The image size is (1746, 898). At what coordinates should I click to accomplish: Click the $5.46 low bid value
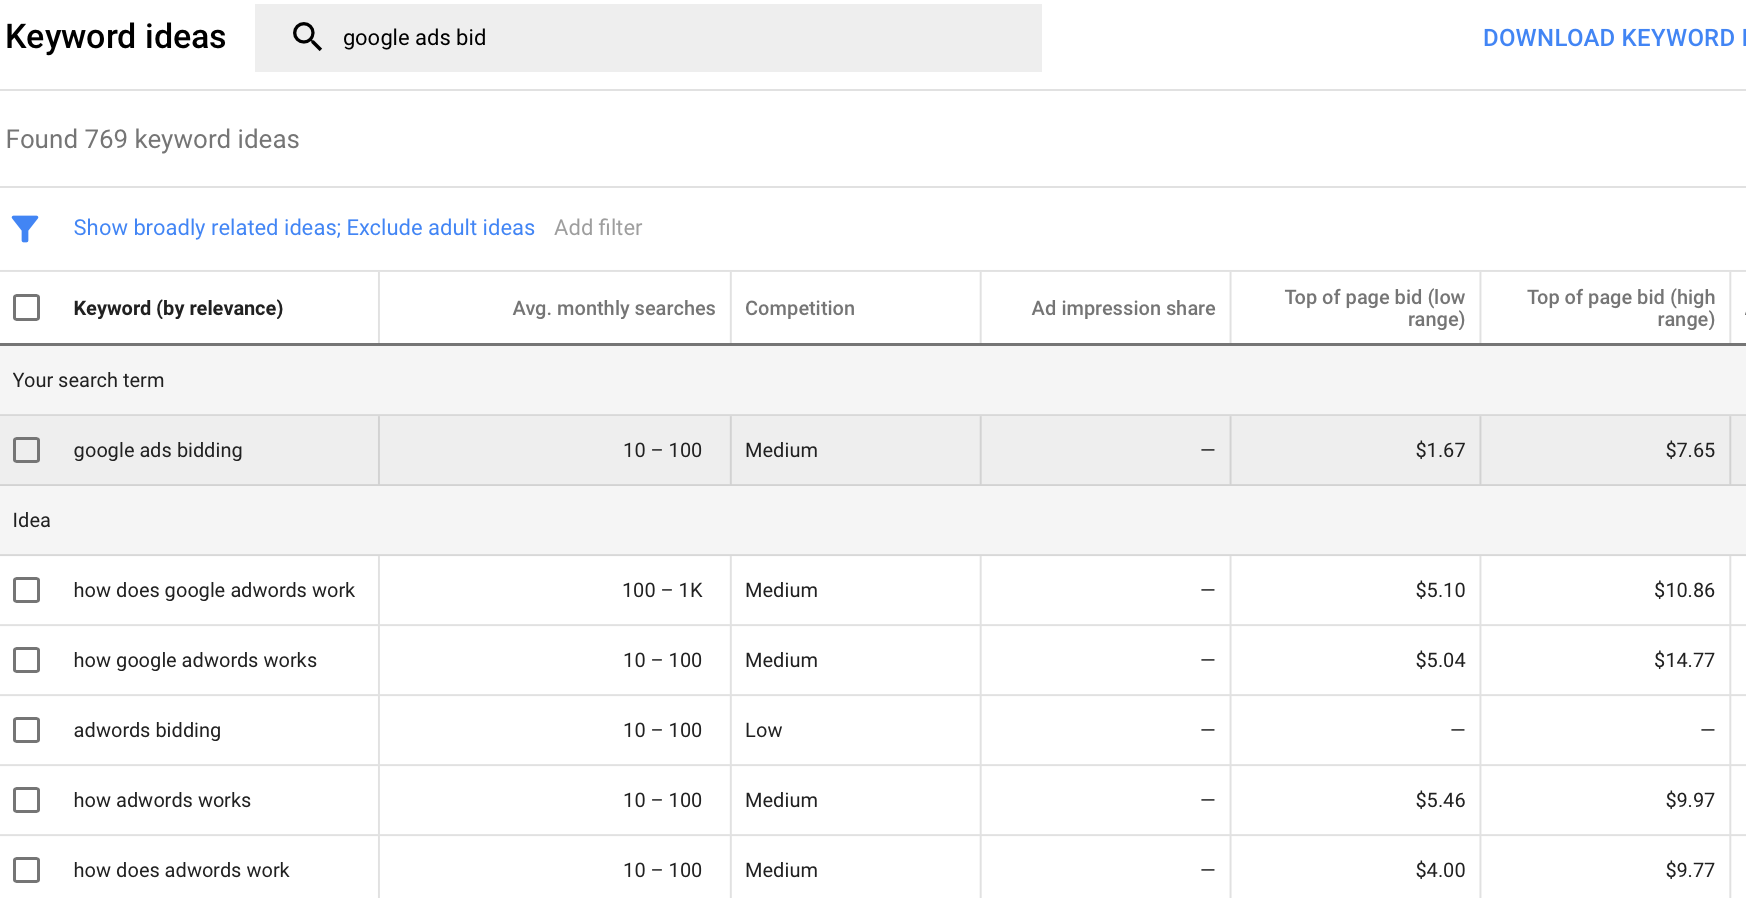click(x=1440, y=800)
